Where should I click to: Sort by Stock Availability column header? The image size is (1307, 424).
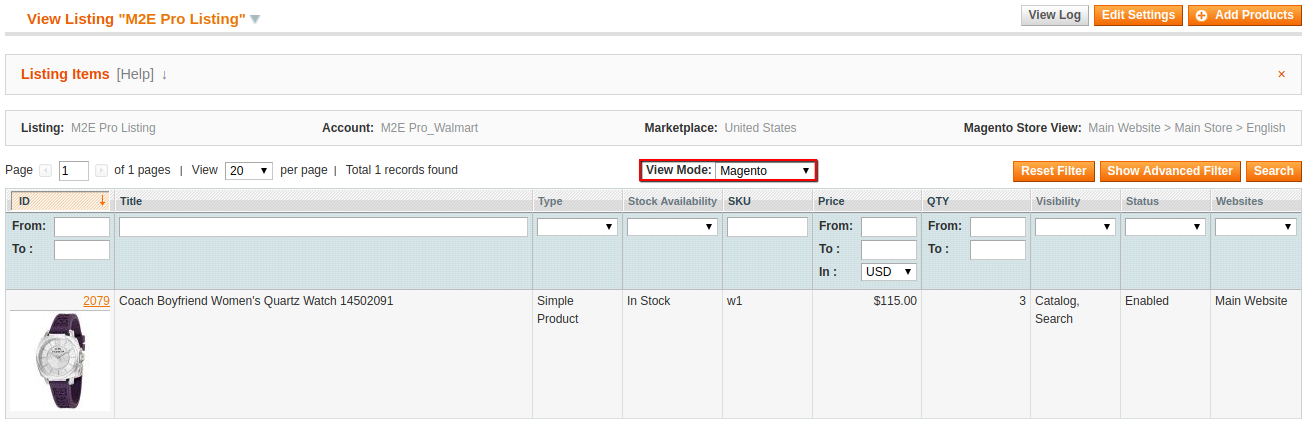point(672,201)
